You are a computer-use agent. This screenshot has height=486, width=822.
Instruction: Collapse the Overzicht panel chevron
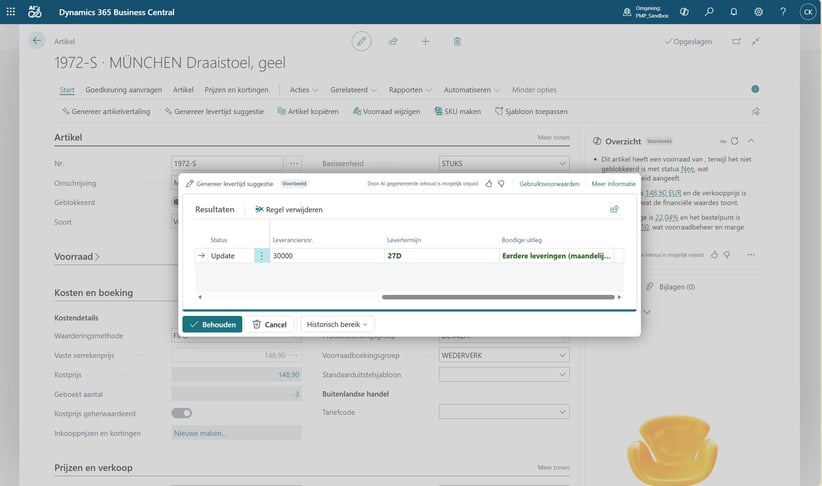(x=751, y=141)
